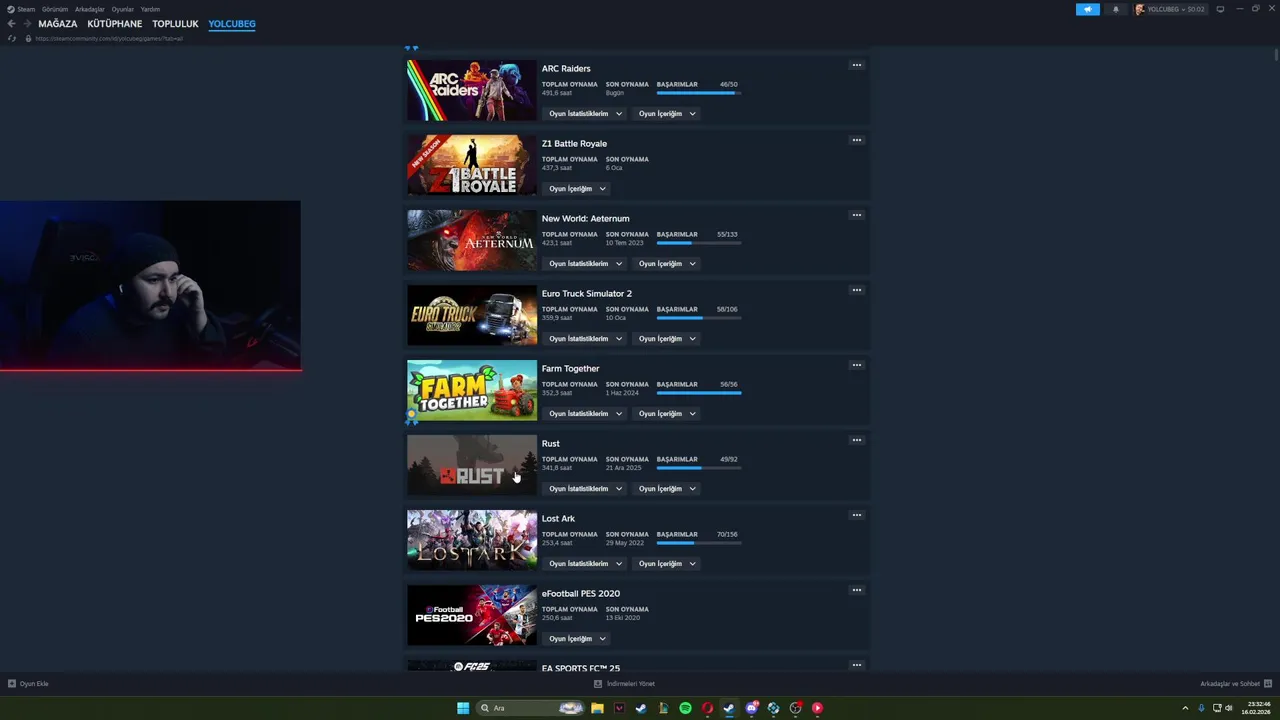The height and width of the screenshot is (720, 1280).
Task: Show hidden system tray icons
Action: (x=1185, y=708)
